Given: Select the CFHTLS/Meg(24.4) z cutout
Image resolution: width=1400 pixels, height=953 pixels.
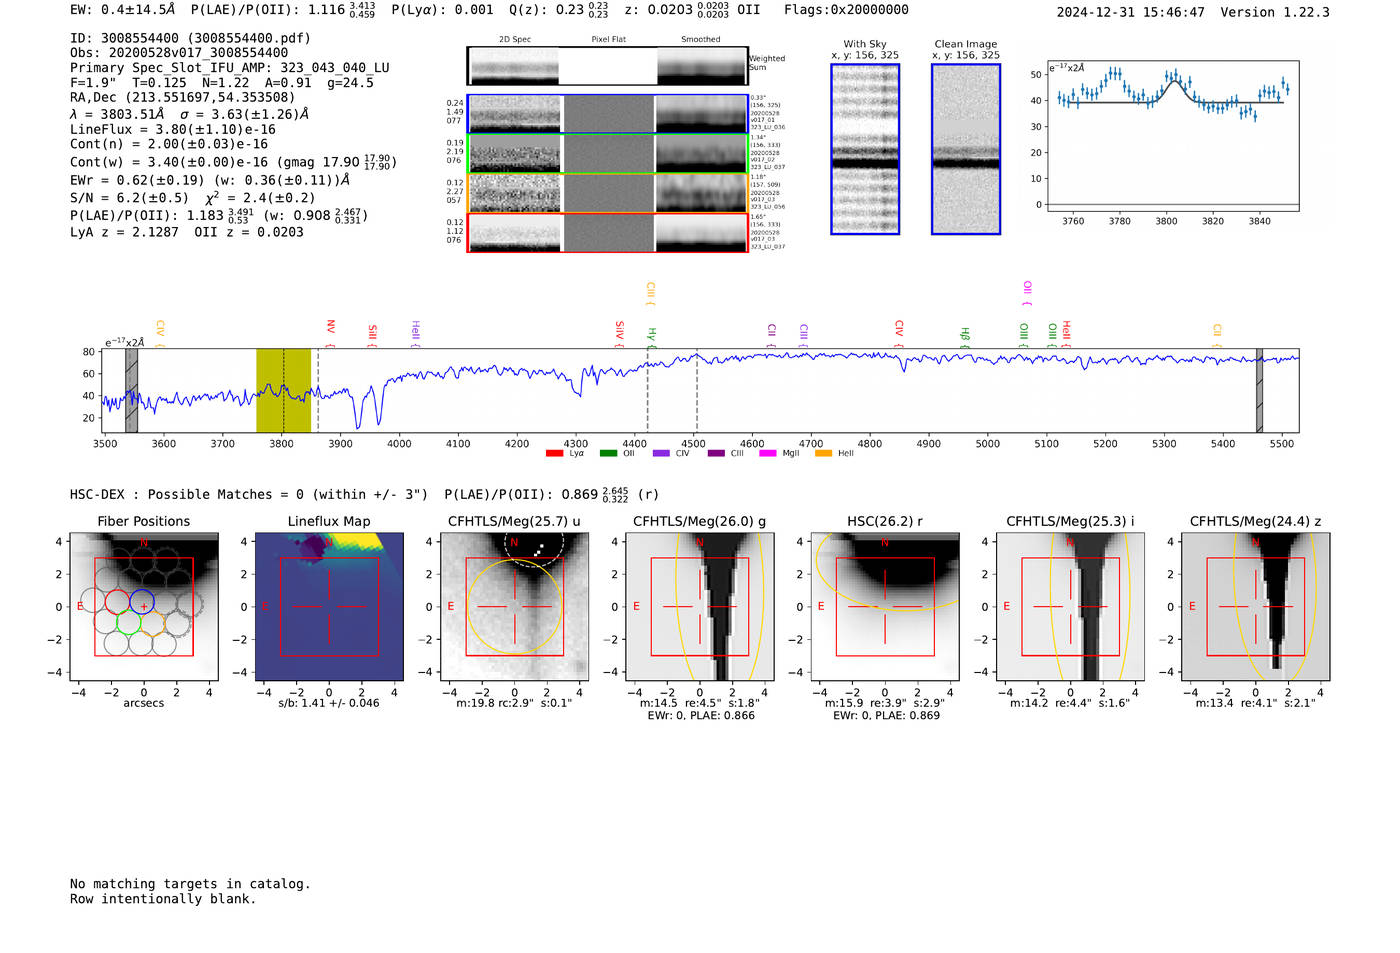Looking at the screenshot, I should pos(1255,607).
